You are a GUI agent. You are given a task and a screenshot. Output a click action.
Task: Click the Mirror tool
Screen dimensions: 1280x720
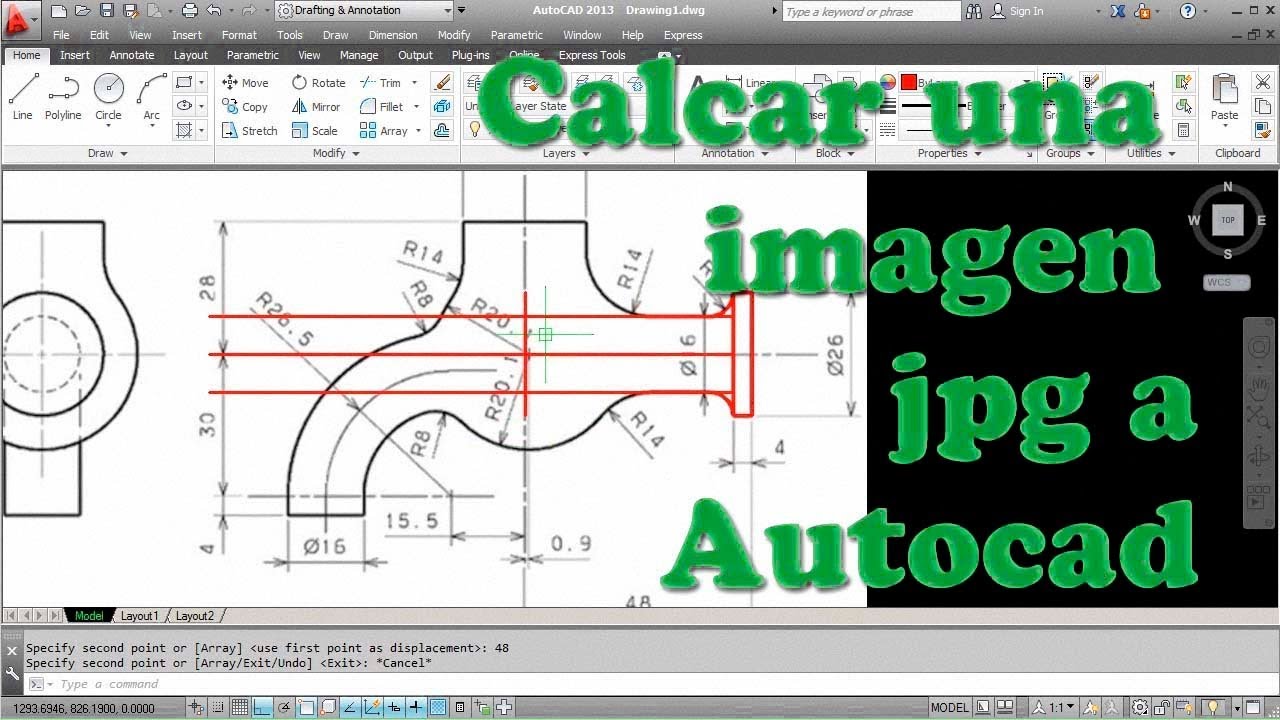(x=316, y=107)
